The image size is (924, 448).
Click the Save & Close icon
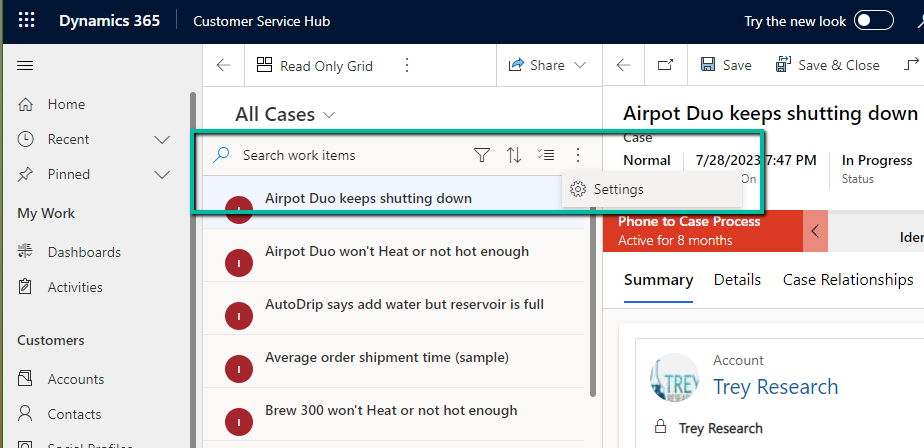[x=784, y=65]
